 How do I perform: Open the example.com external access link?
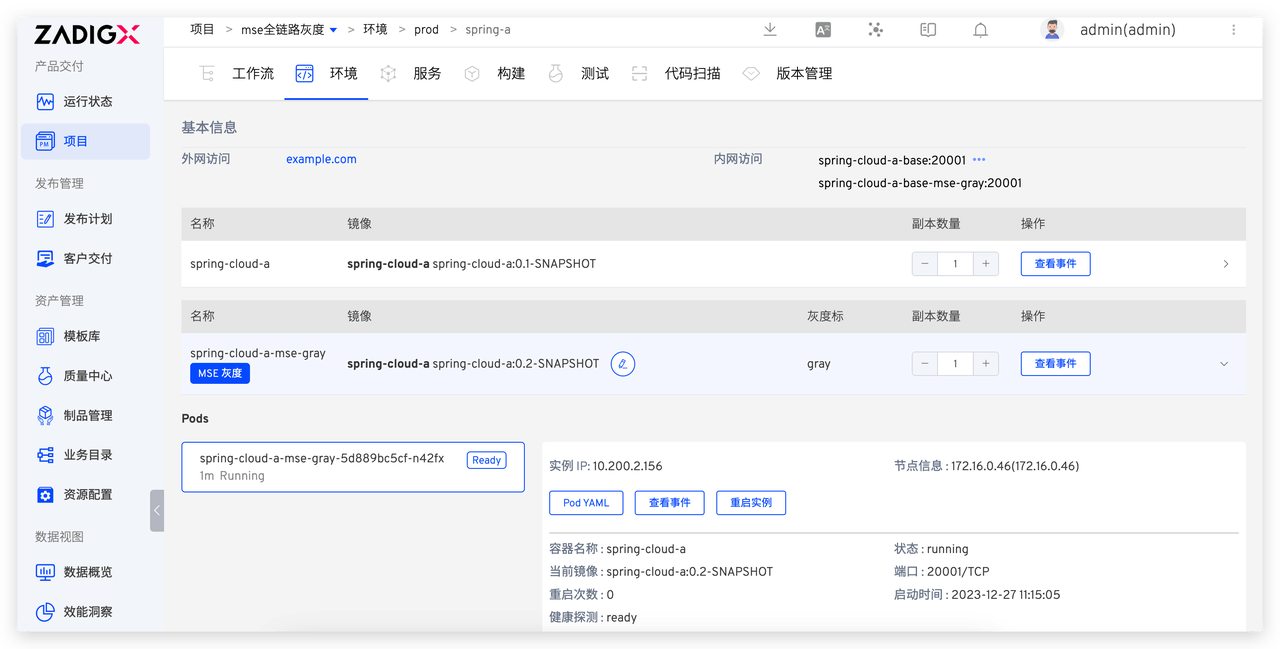[321, 159]
